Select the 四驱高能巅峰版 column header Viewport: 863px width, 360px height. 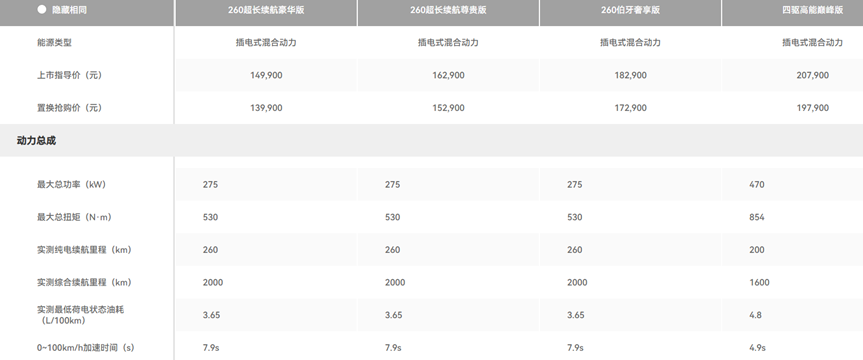[x=812, y=10]
